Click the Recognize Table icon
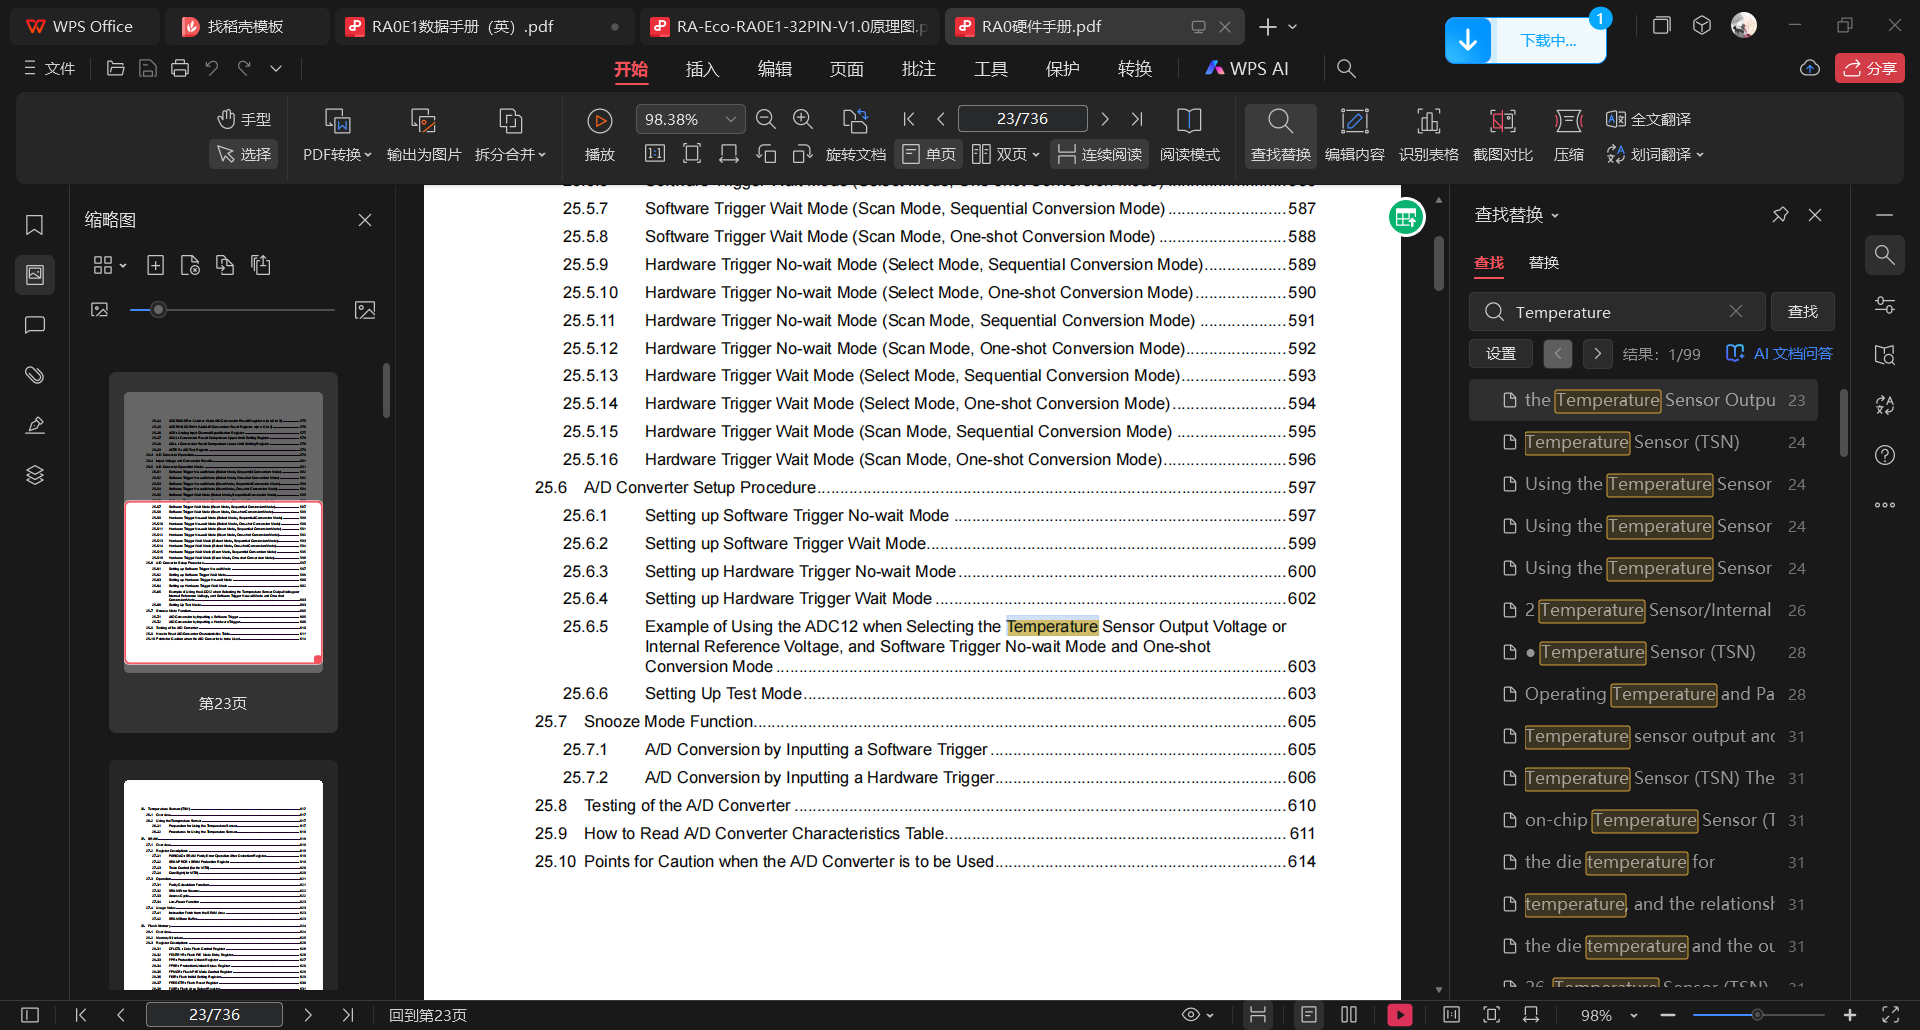Image resolution: width=1920 pixels, height=1030 pixels. (x=1428, y=134)
